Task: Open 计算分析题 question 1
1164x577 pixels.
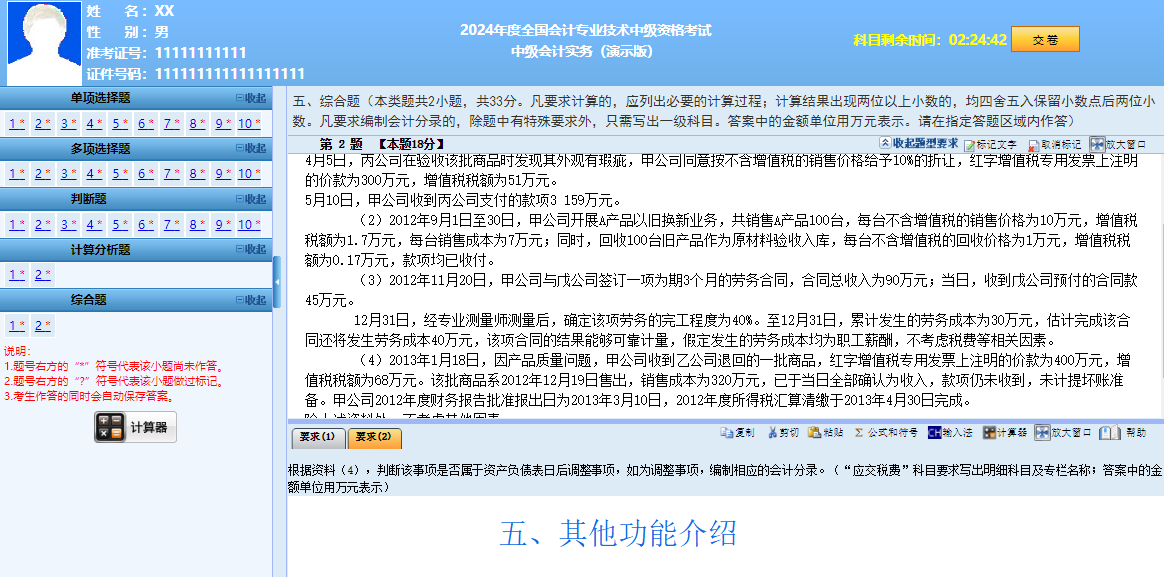Action: pos(17,275)
